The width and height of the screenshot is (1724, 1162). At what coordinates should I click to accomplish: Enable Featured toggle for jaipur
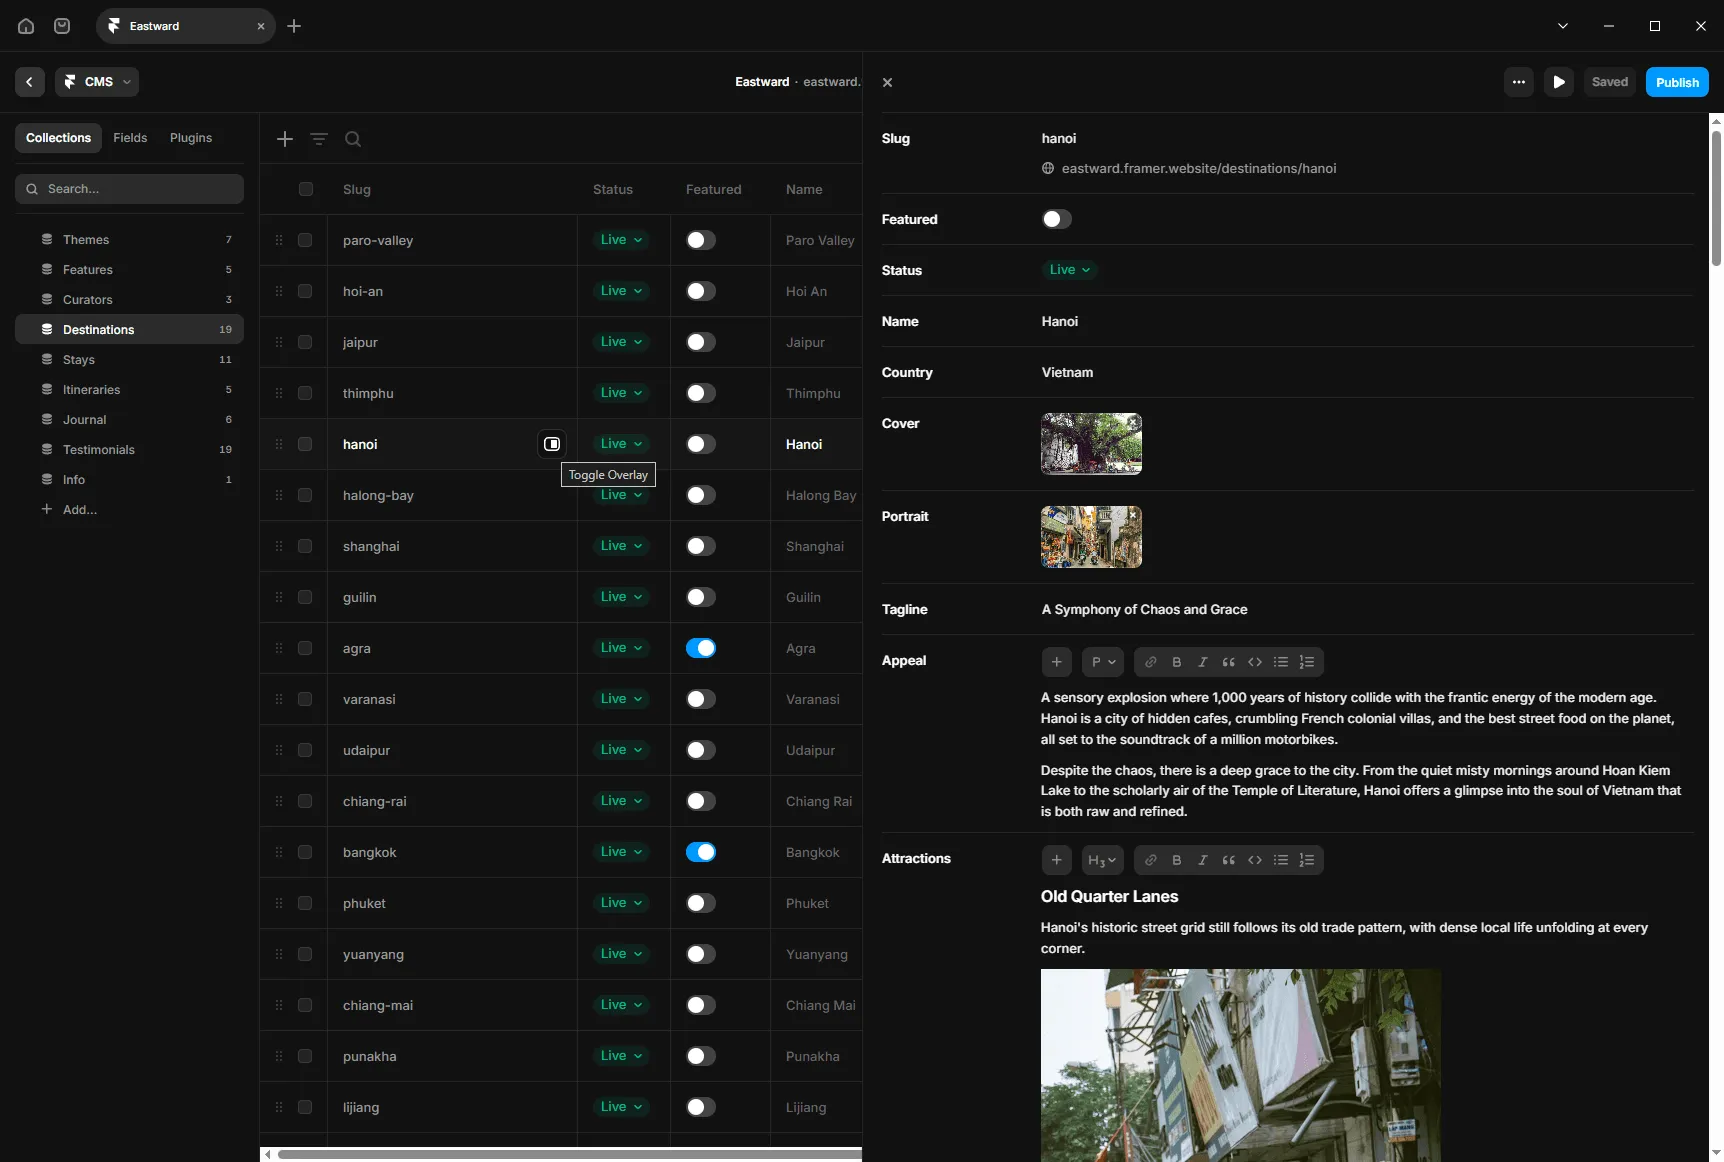701,342
